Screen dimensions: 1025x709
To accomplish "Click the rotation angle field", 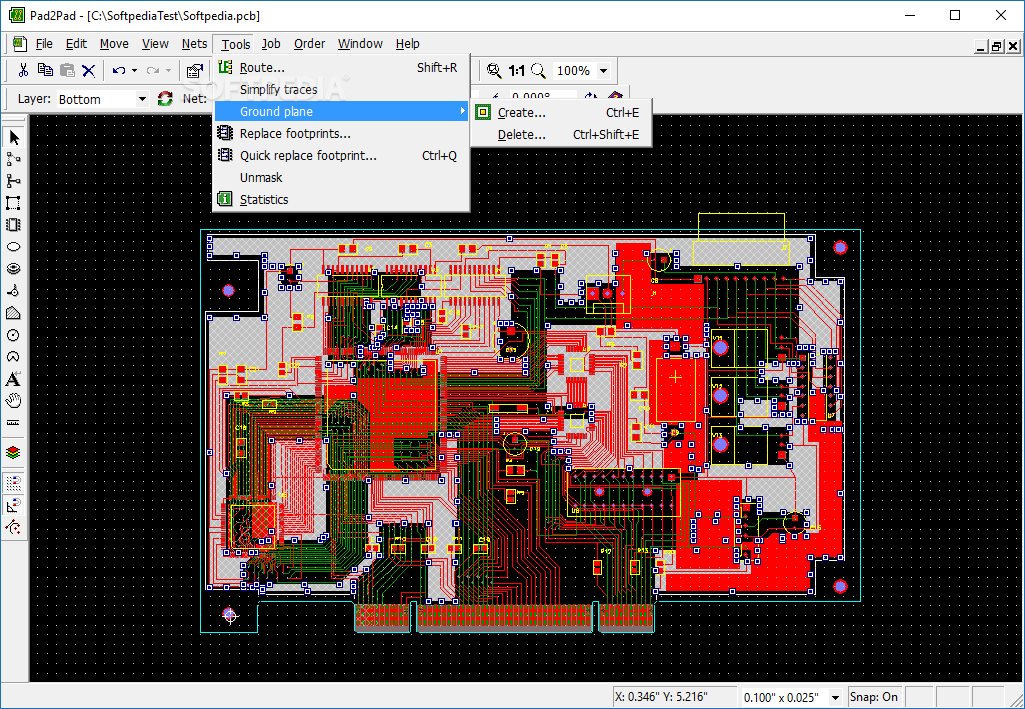I will [543, 96].
